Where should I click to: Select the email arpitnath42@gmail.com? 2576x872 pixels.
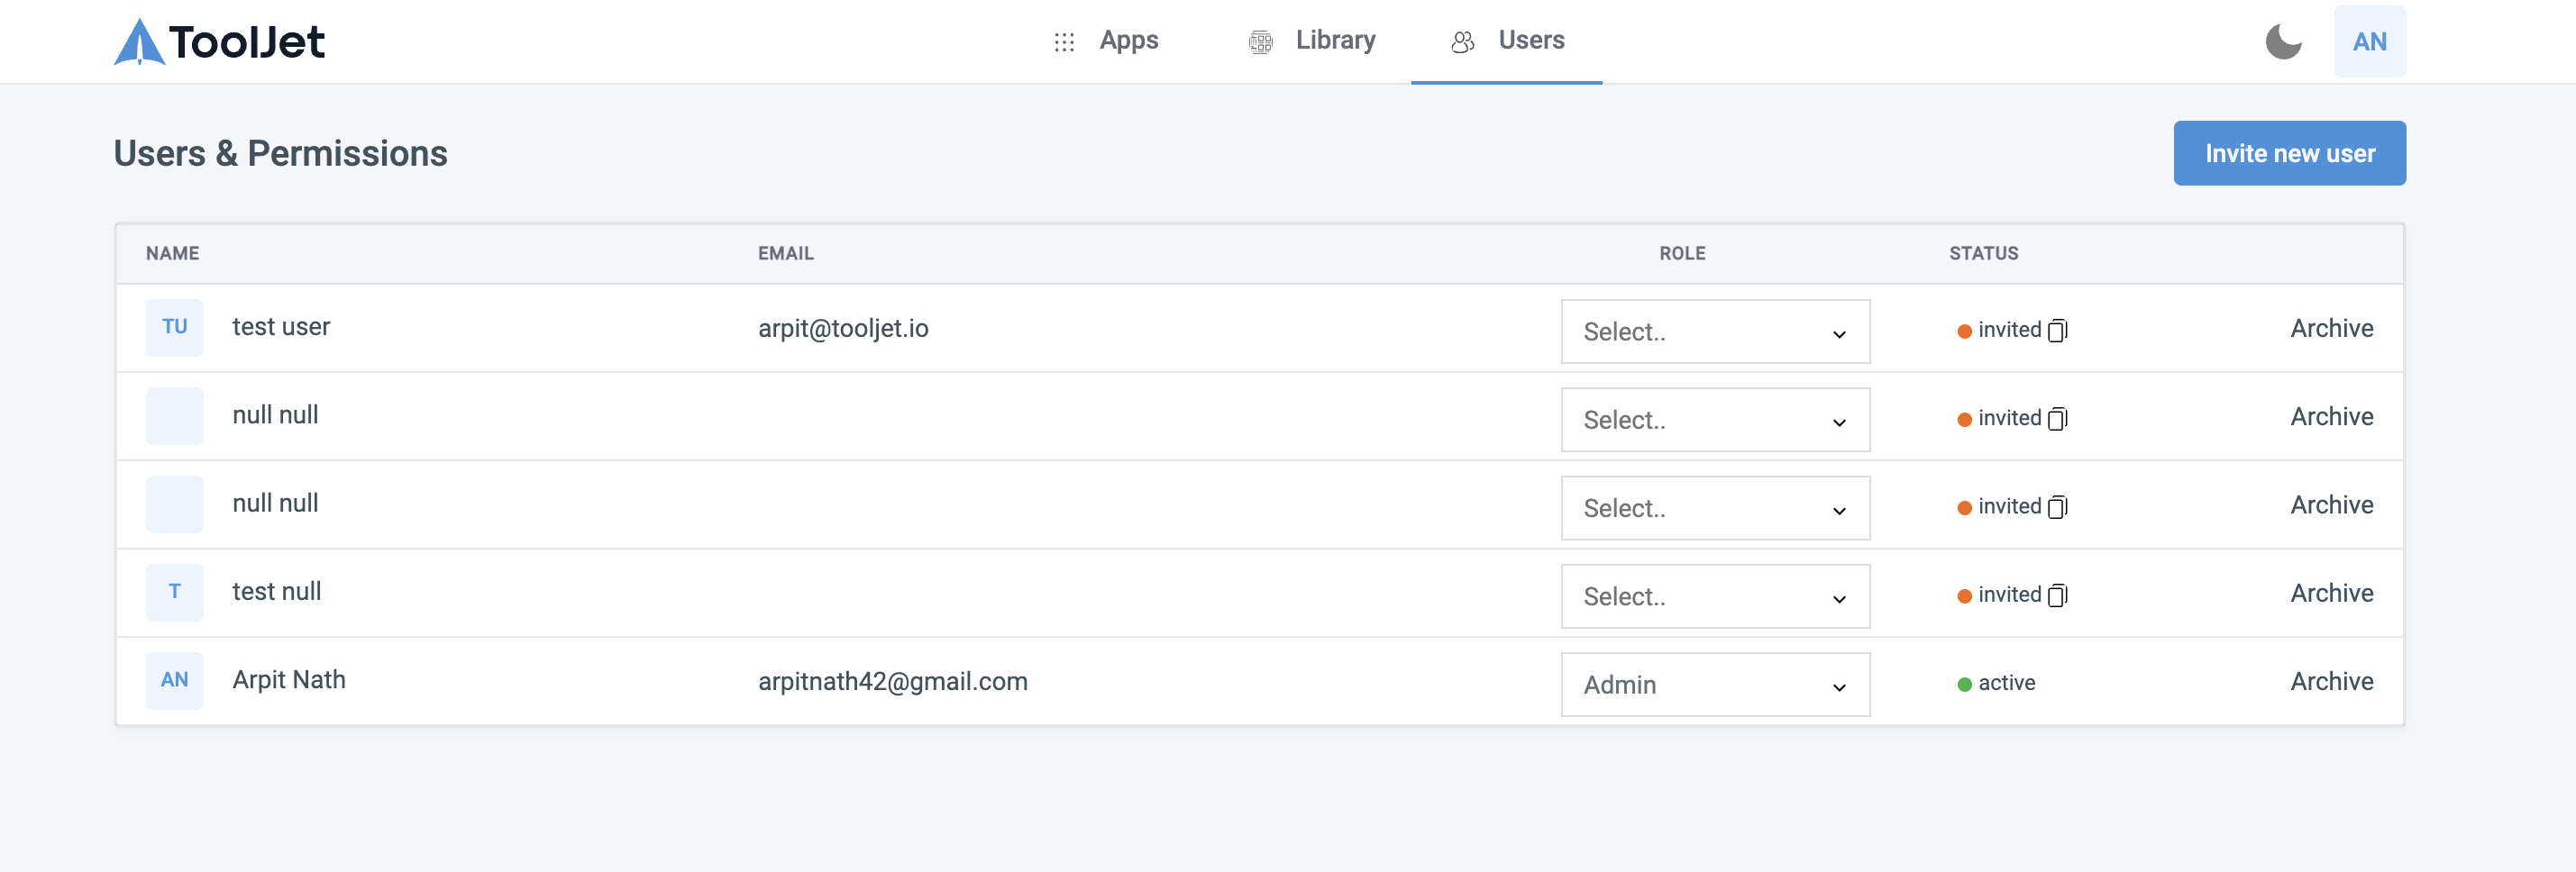click(x=892, y=681)
